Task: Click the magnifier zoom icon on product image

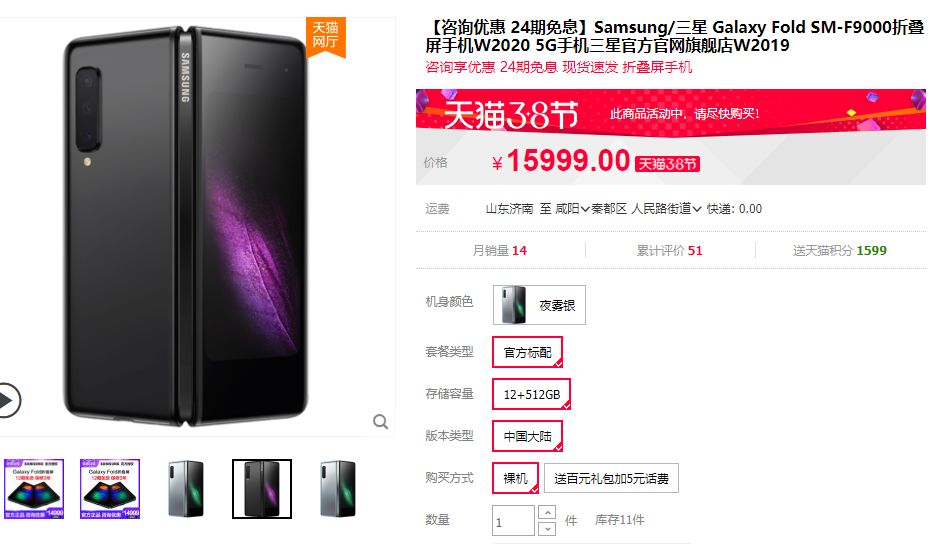Action: coord(380,422)
